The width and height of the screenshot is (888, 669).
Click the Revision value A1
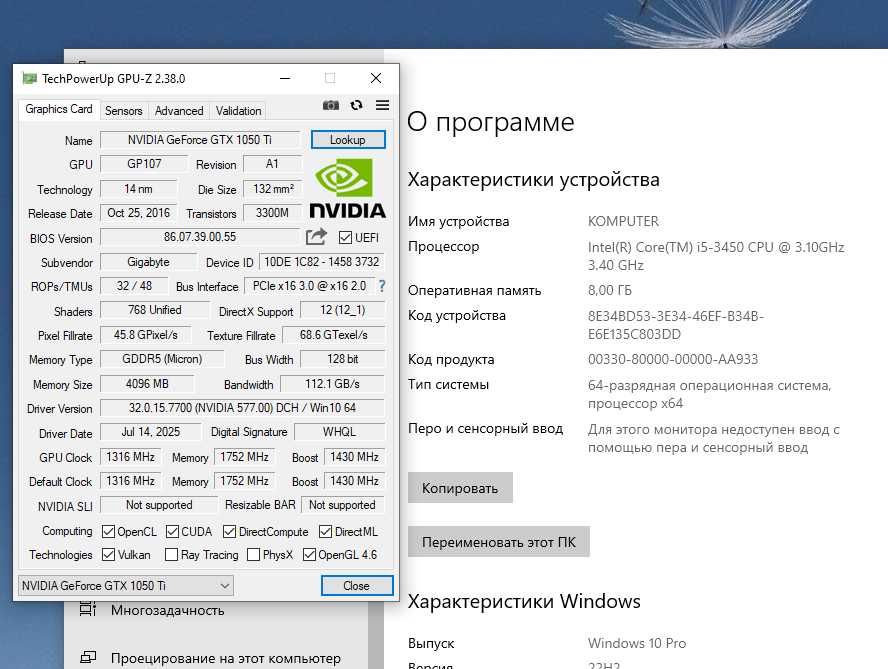point(272,164)
